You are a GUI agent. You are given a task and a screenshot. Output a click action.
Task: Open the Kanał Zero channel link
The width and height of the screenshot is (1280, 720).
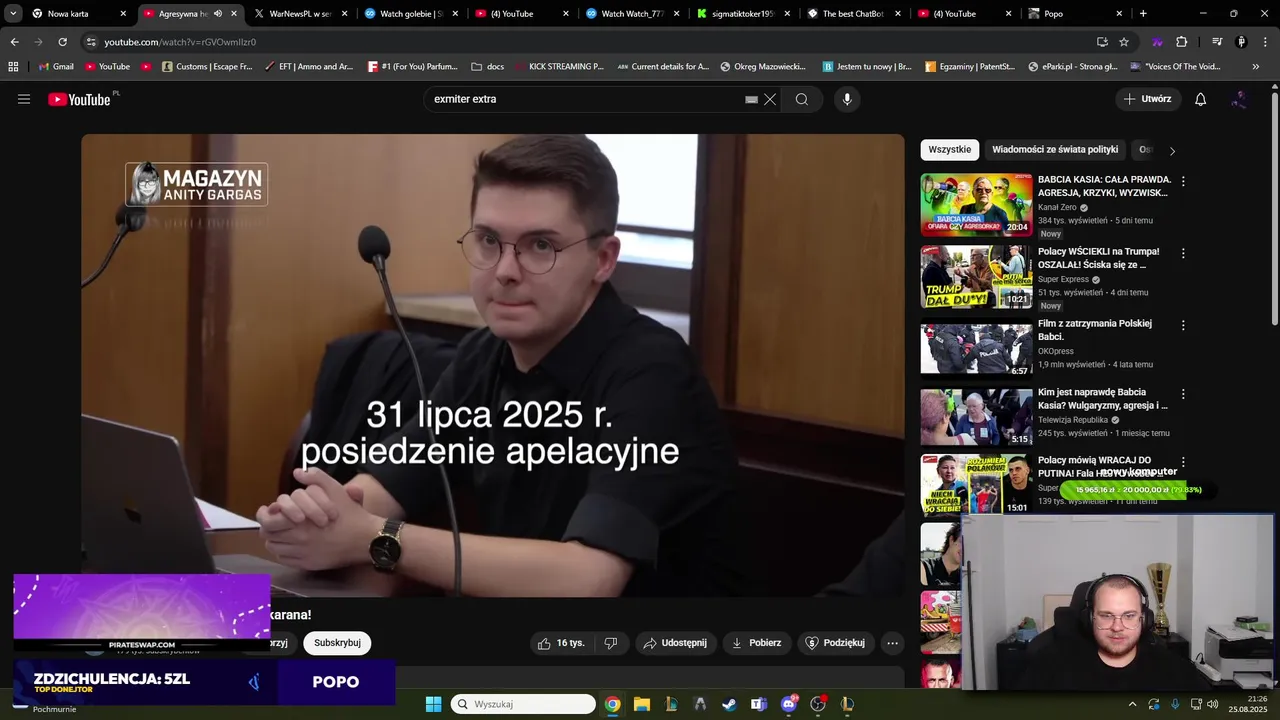[1057, 207]
